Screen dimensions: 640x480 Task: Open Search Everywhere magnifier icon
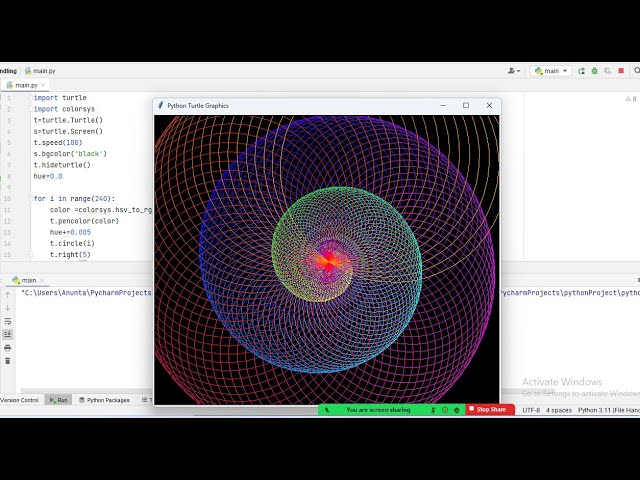pos(637,71)
